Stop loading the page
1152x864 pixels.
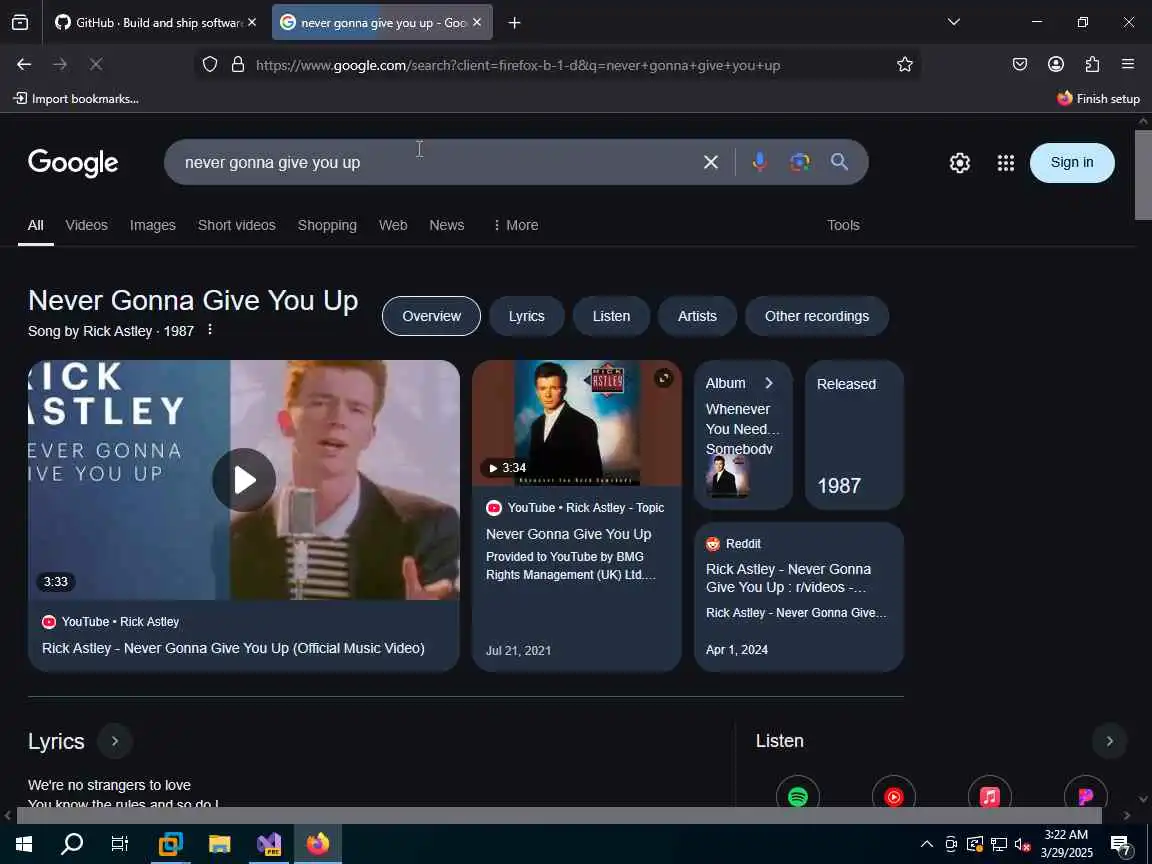click(x=96, y=65)
